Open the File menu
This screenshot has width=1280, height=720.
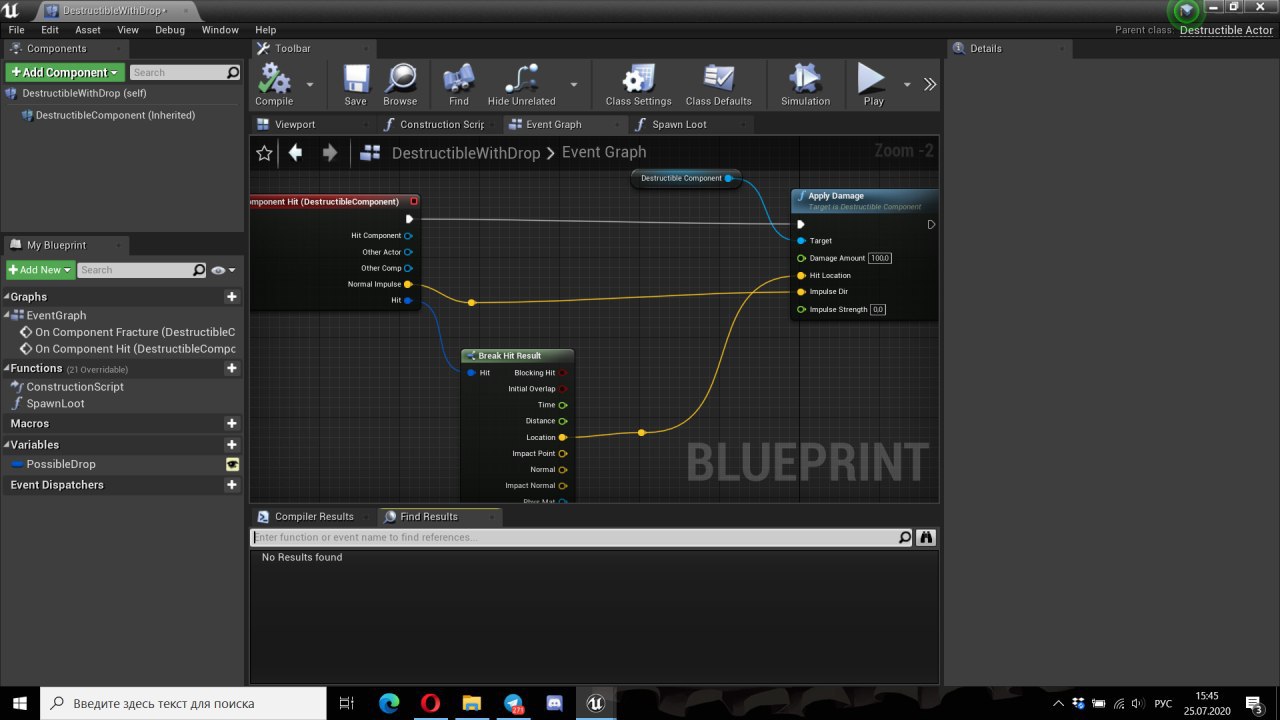[x=16, y=30]
